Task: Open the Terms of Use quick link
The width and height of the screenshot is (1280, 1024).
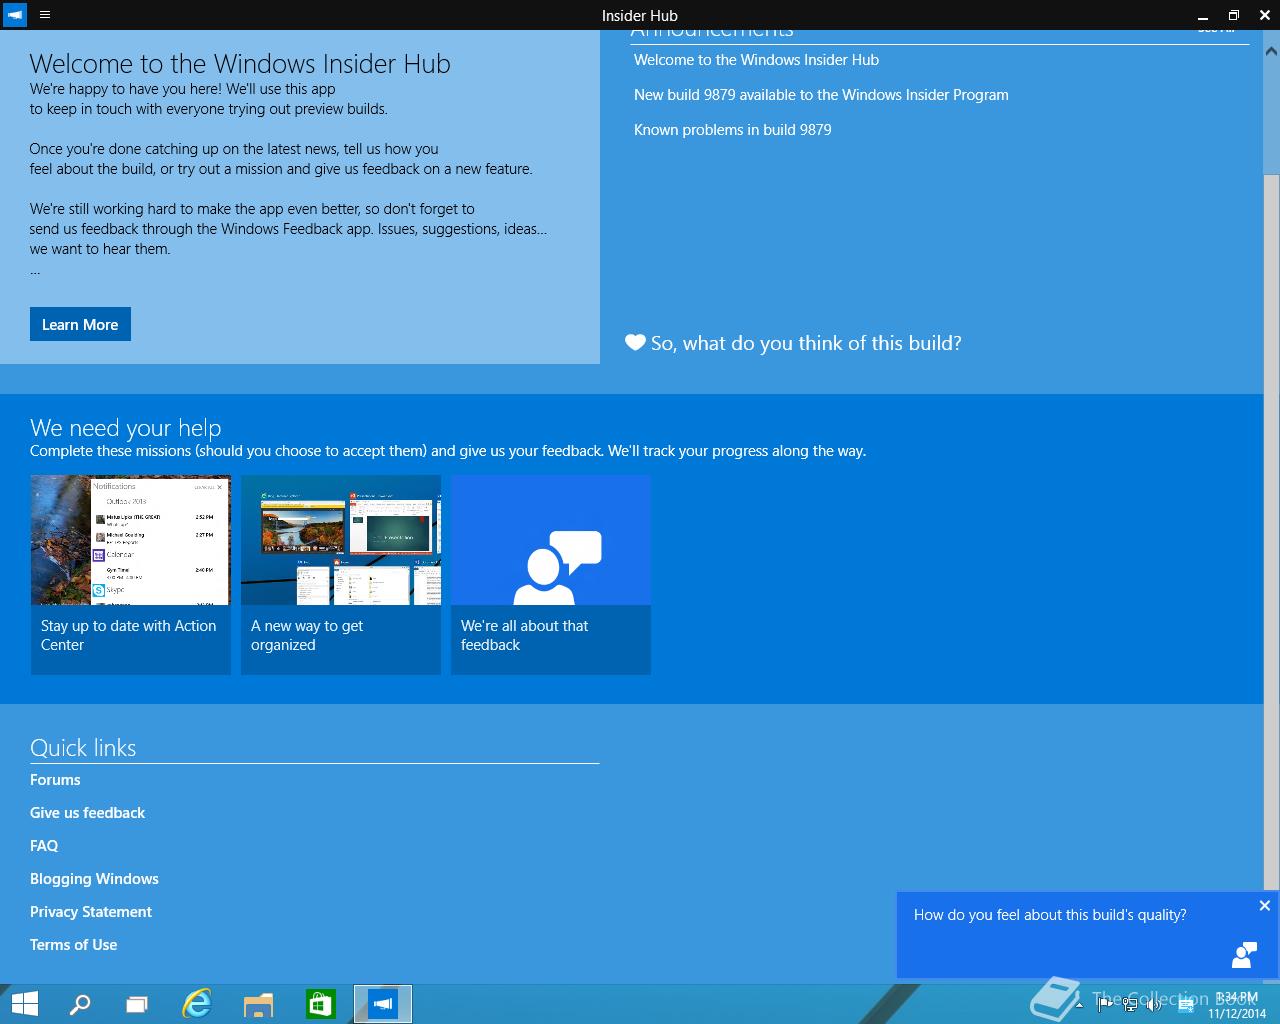Action: (x=73, y=945)
